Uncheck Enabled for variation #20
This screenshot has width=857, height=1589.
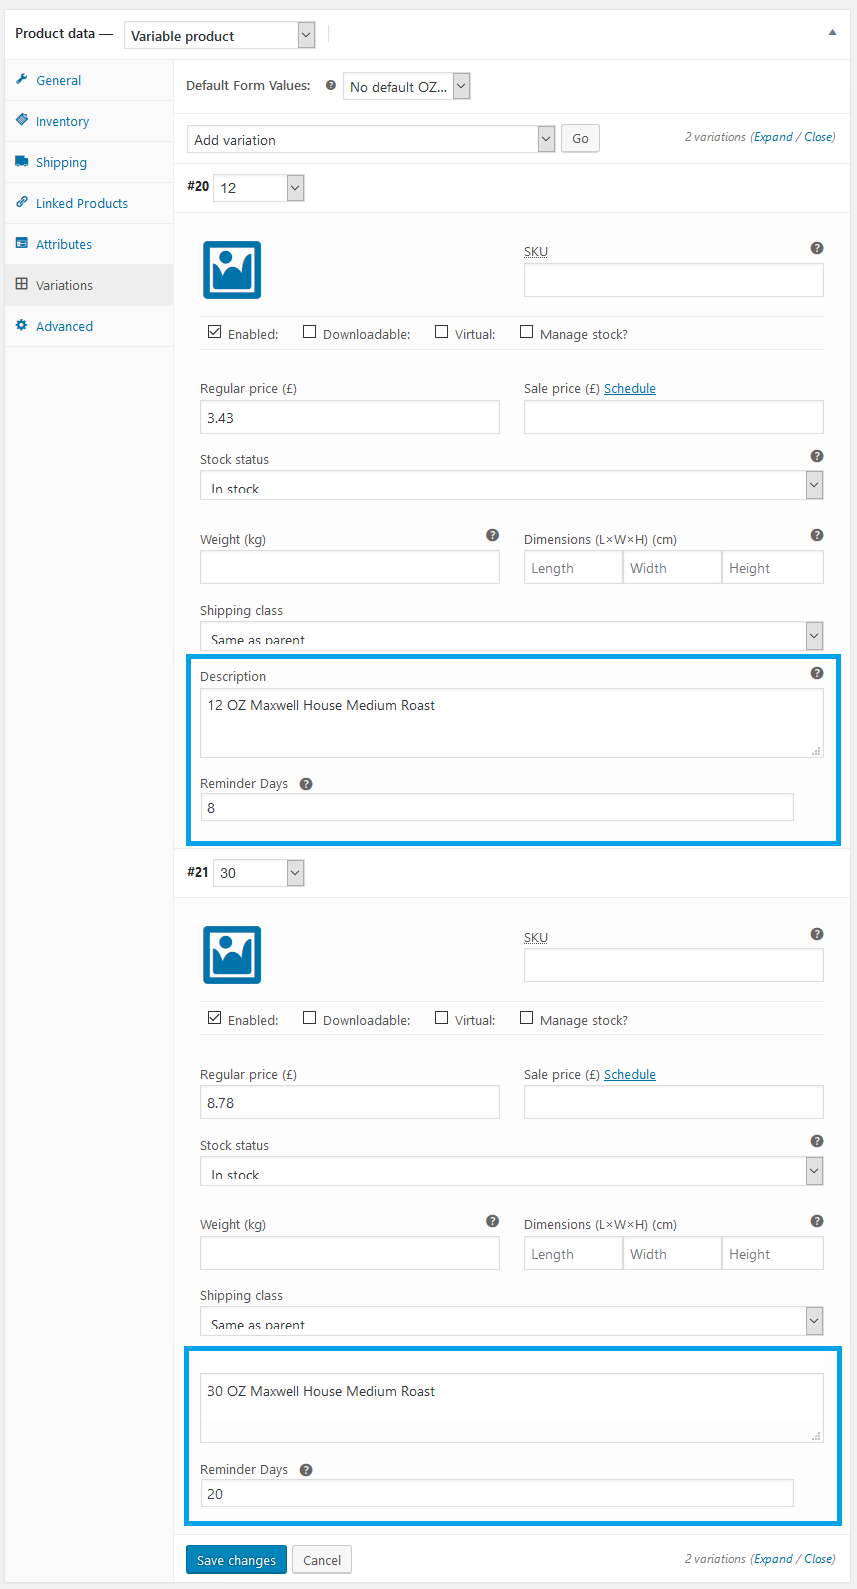(x=215, y=332)
